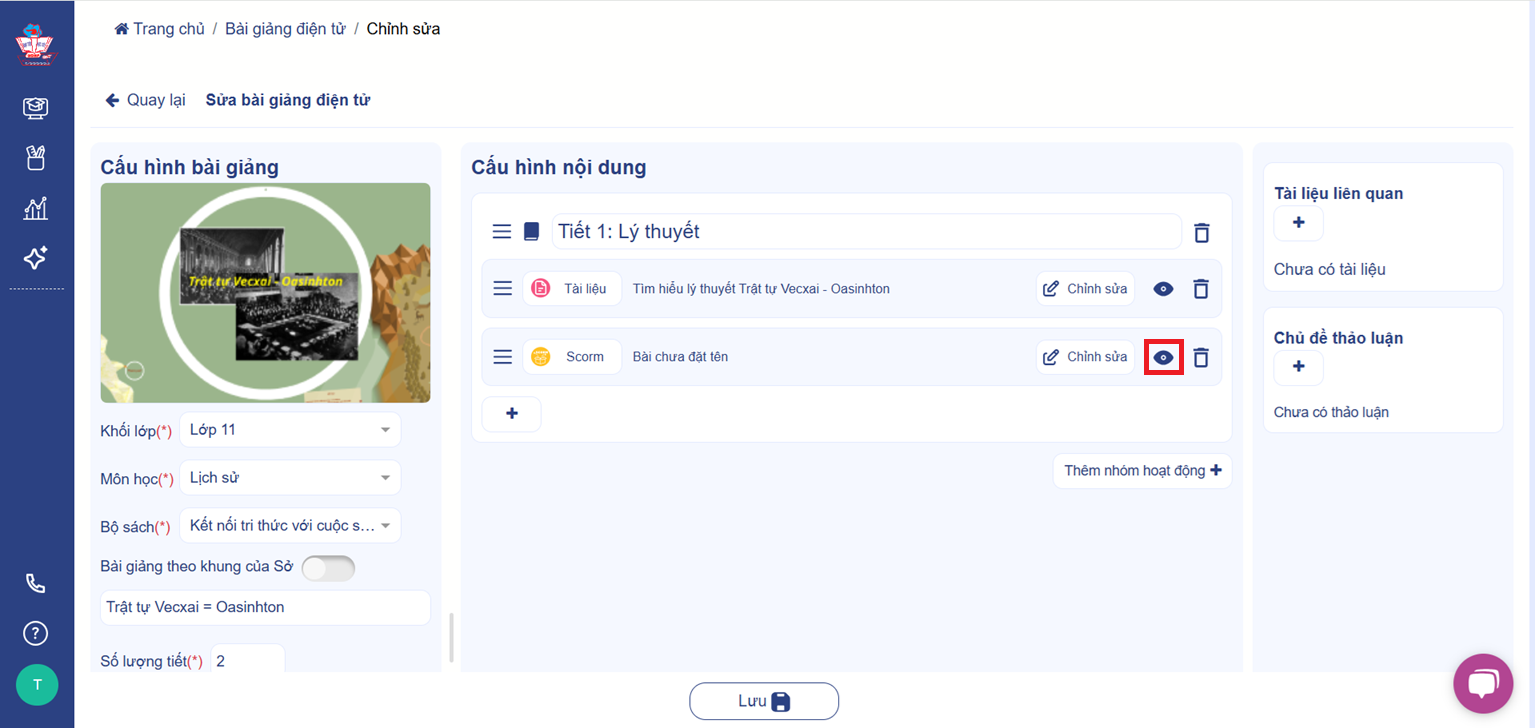Add new activity with plus button
This screenshot has height=728, width=1535.
click(x=512, y=414)
